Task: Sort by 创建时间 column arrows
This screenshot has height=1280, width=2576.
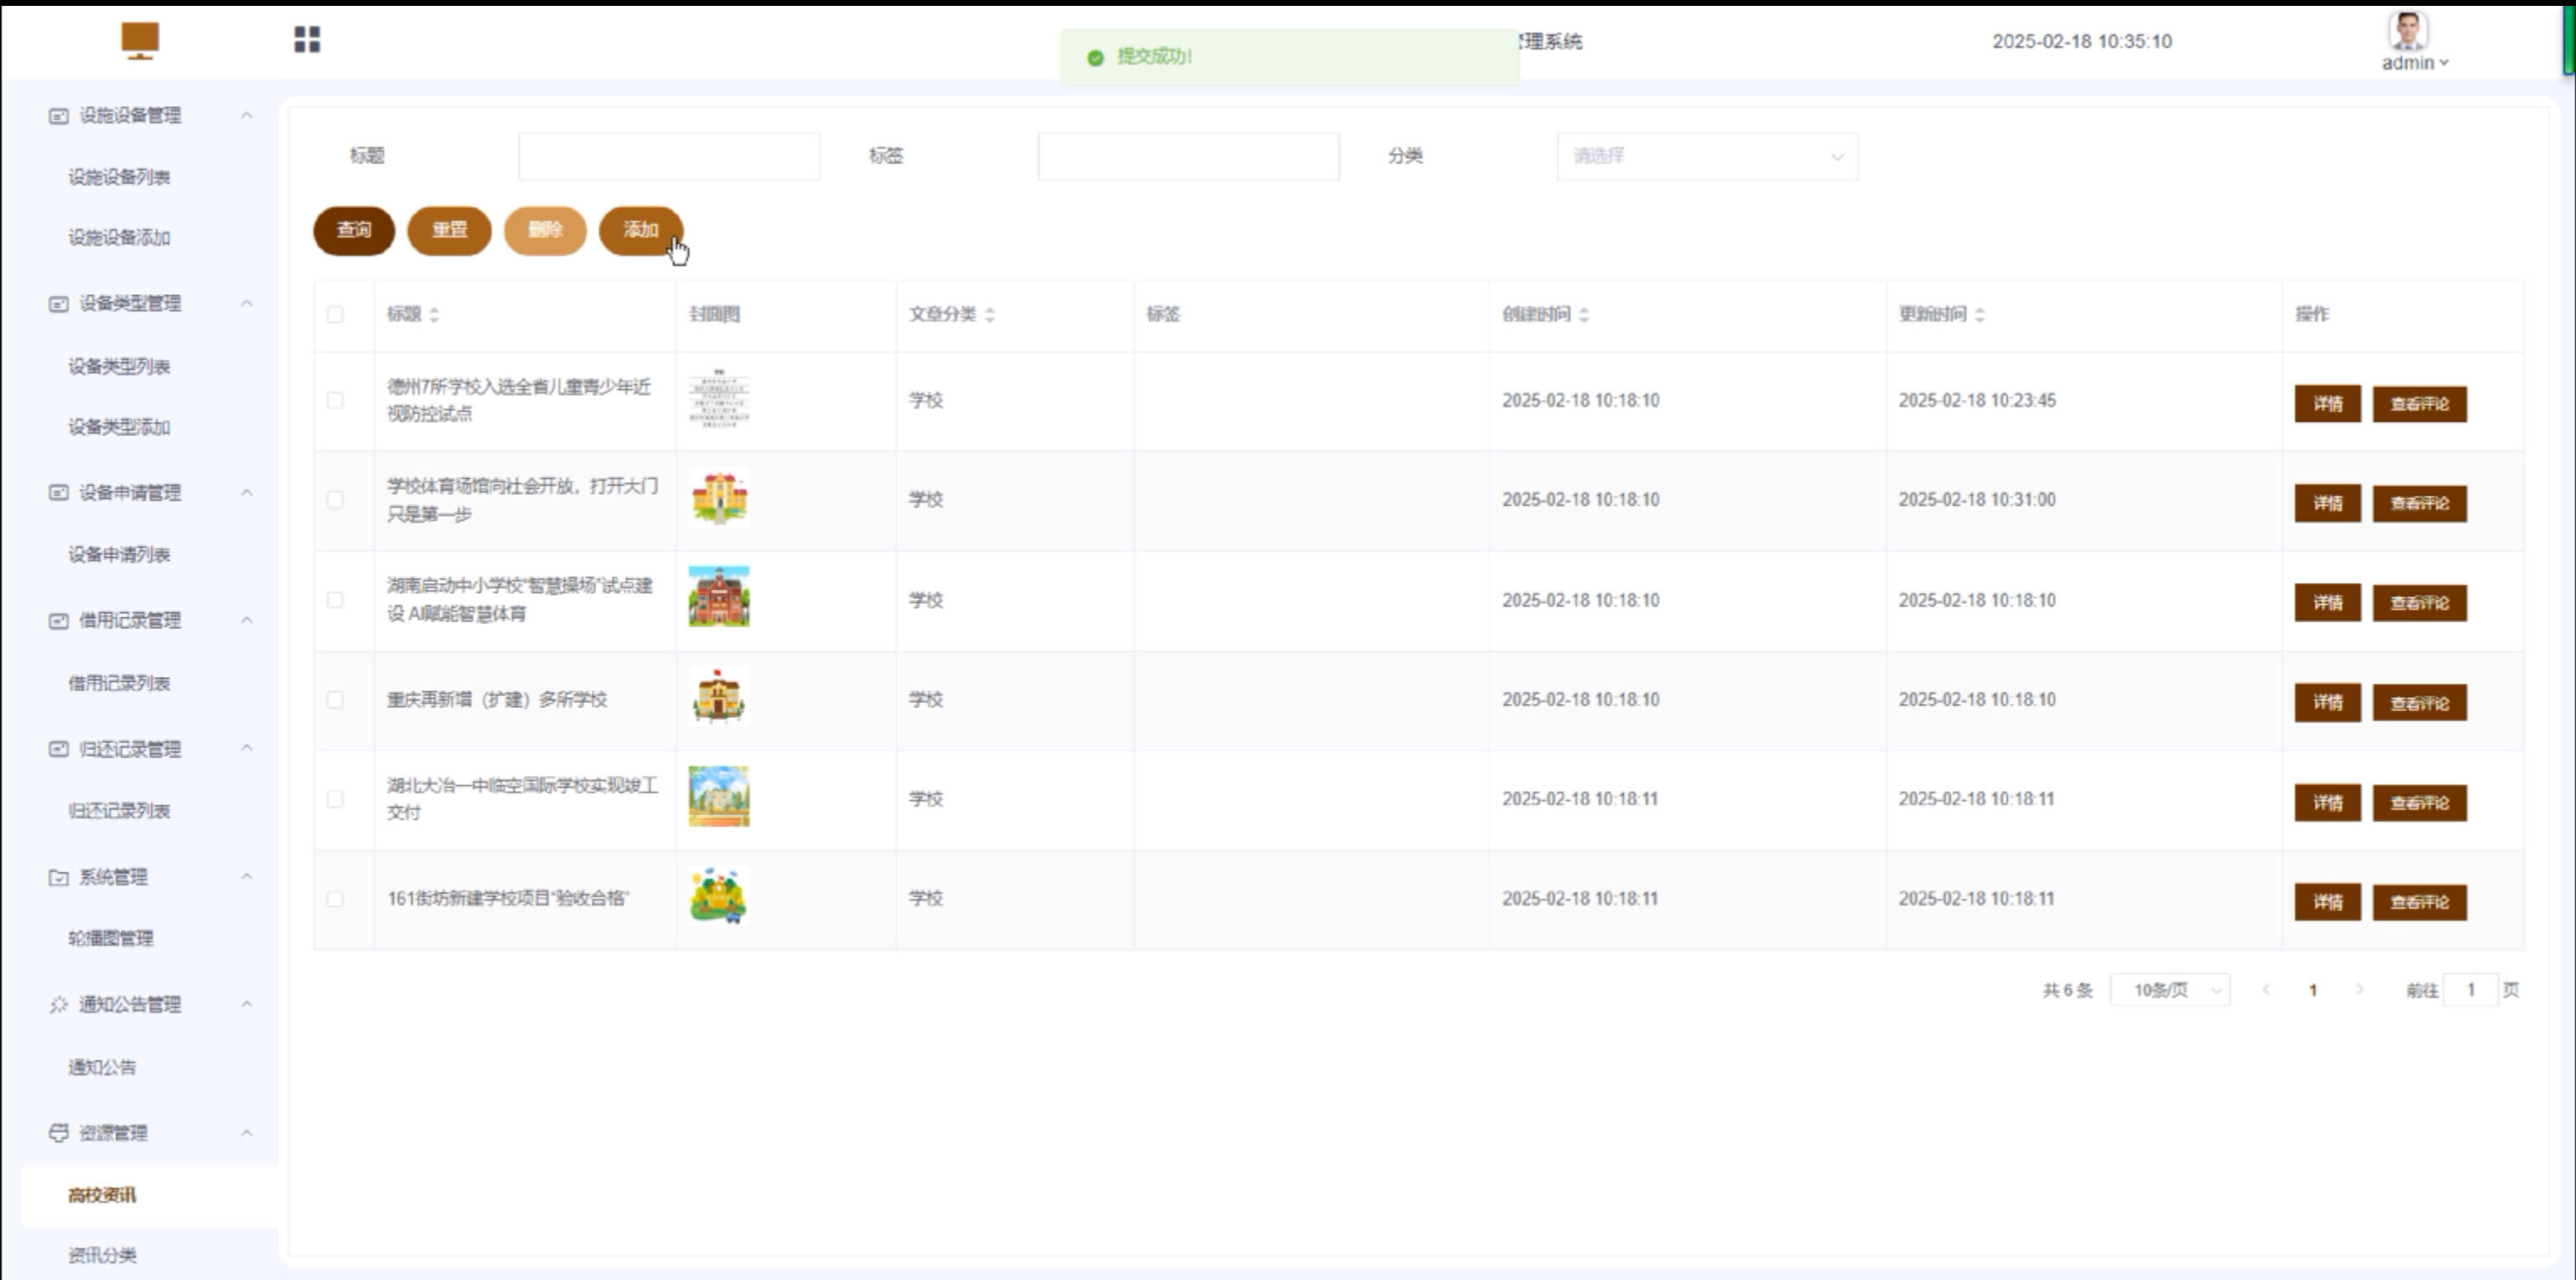Action: (1584, 315)
